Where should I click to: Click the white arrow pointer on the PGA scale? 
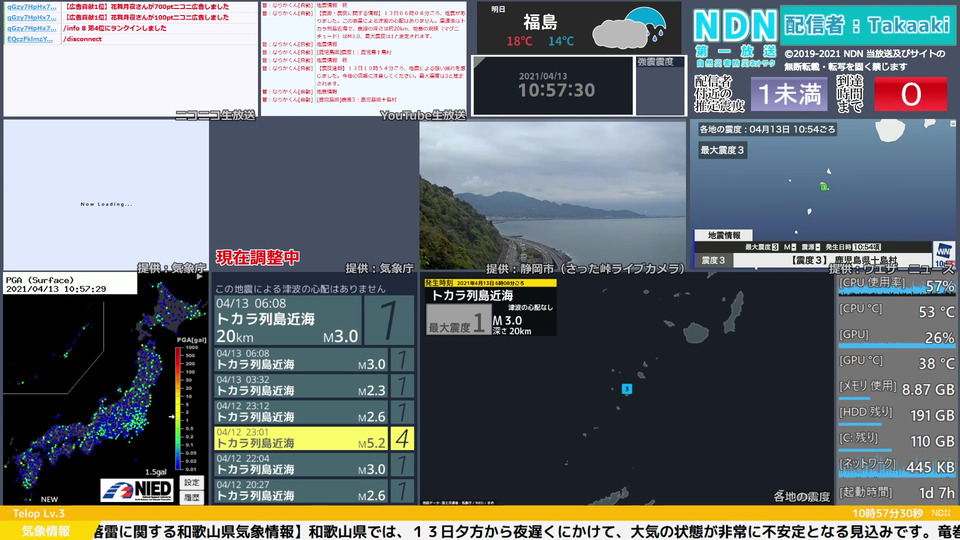(172, 417)
